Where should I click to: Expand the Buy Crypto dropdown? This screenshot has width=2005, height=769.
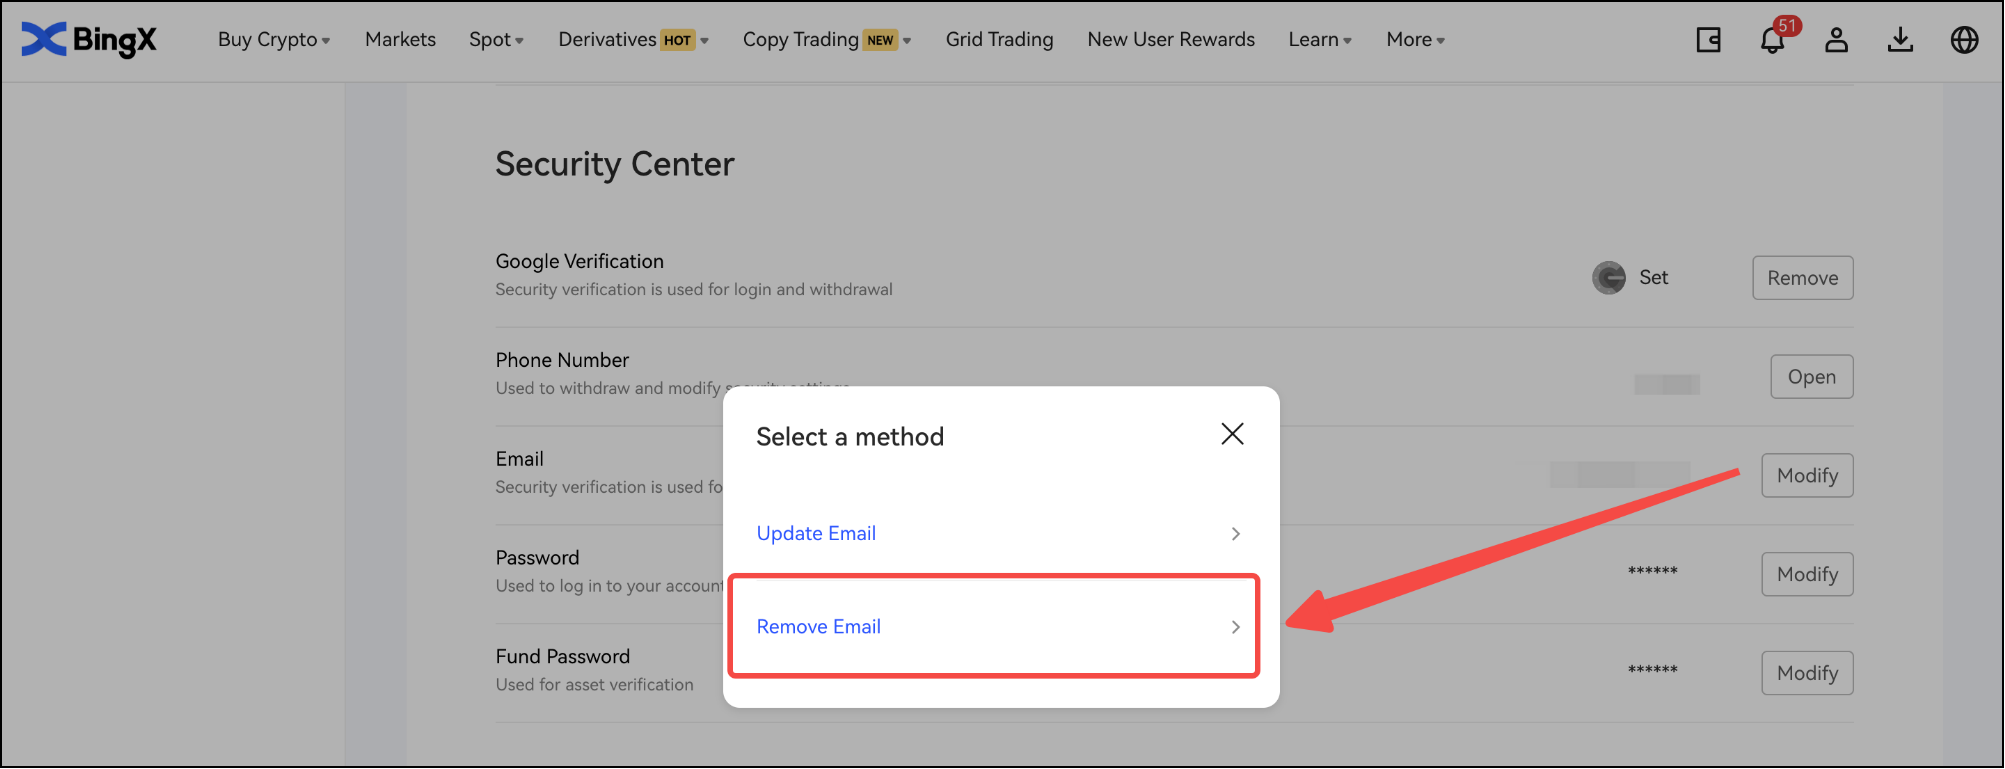(273, 40)
